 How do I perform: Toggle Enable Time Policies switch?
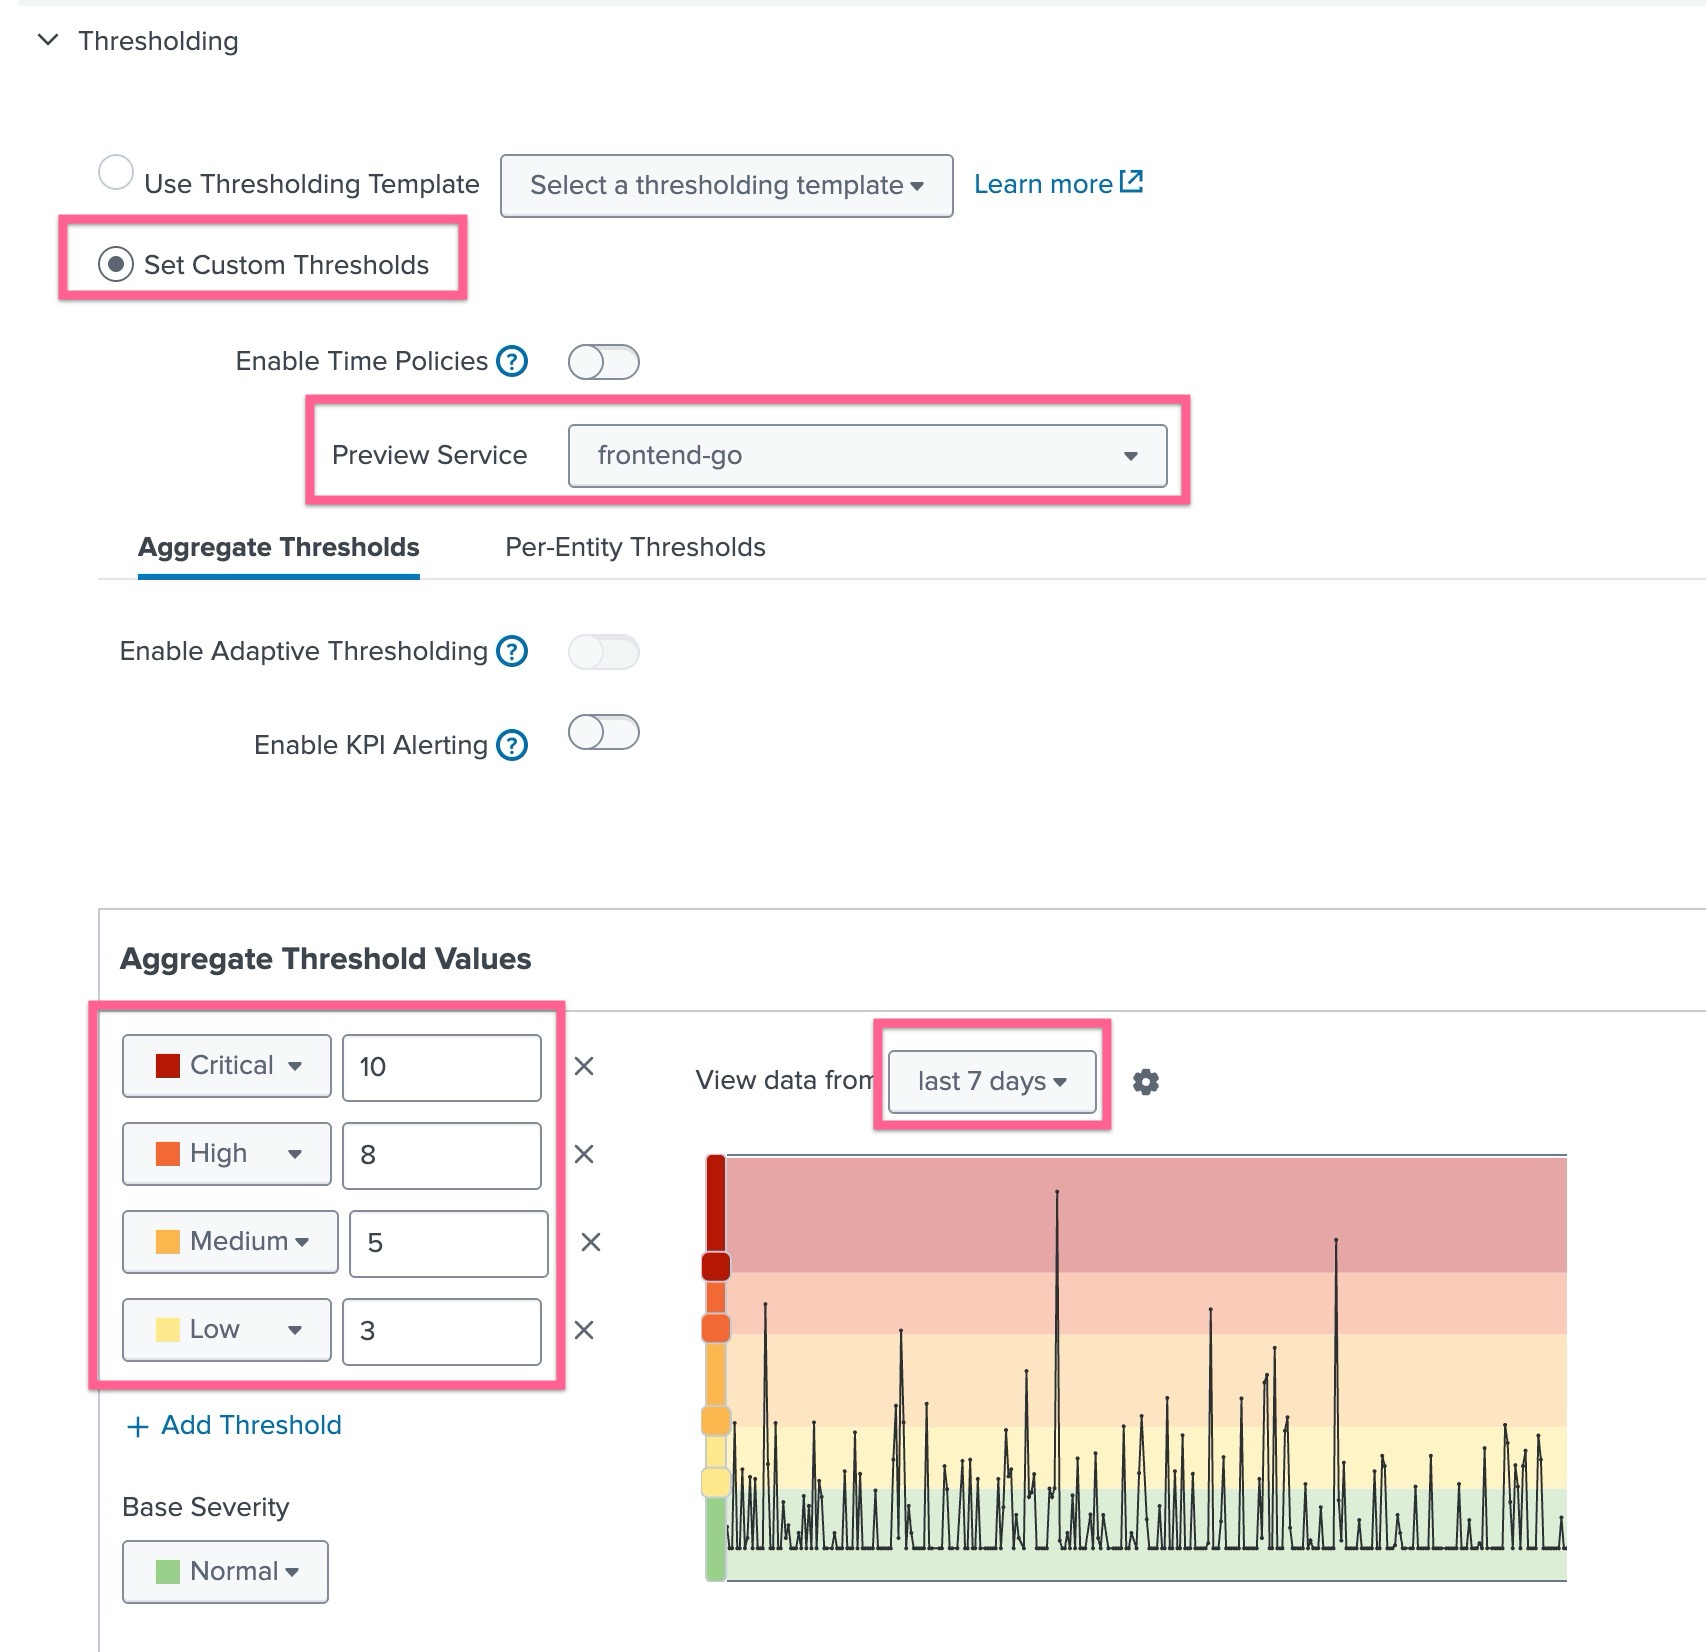point(603,362)
